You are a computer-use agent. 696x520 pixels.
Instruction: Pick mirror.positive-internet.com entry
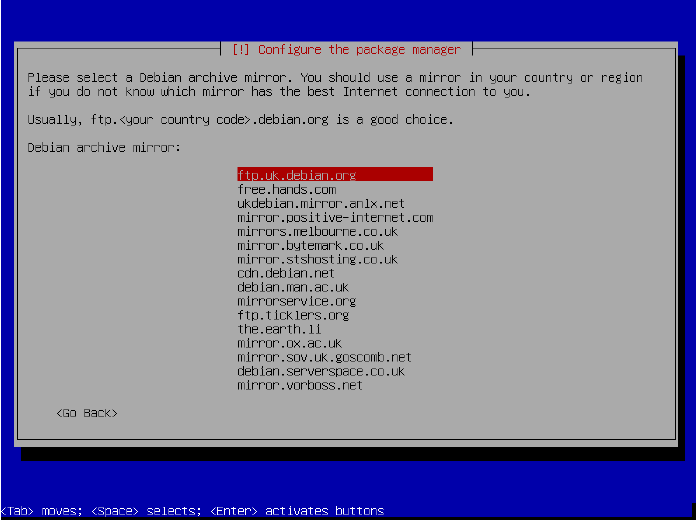tap(335, 218)
